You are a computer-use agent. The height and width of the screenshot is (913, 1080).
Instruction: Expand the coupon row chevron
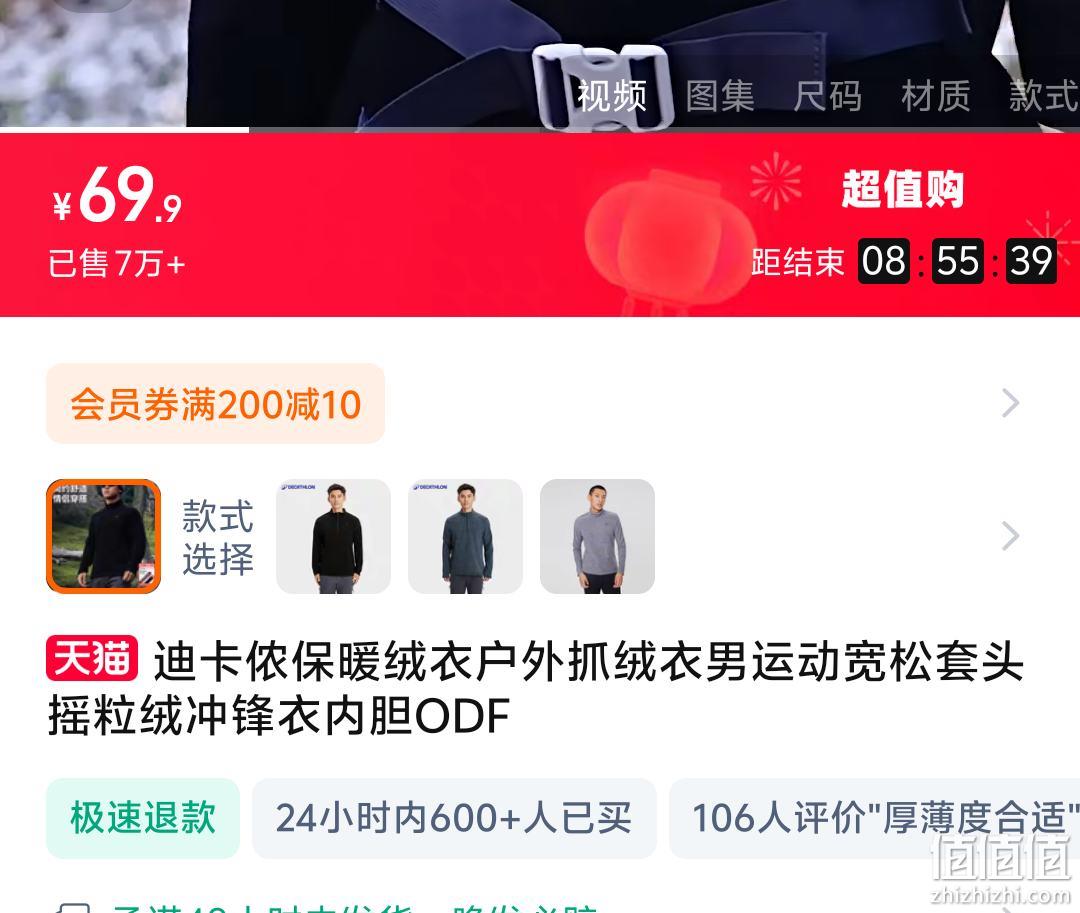[1010, 403]
